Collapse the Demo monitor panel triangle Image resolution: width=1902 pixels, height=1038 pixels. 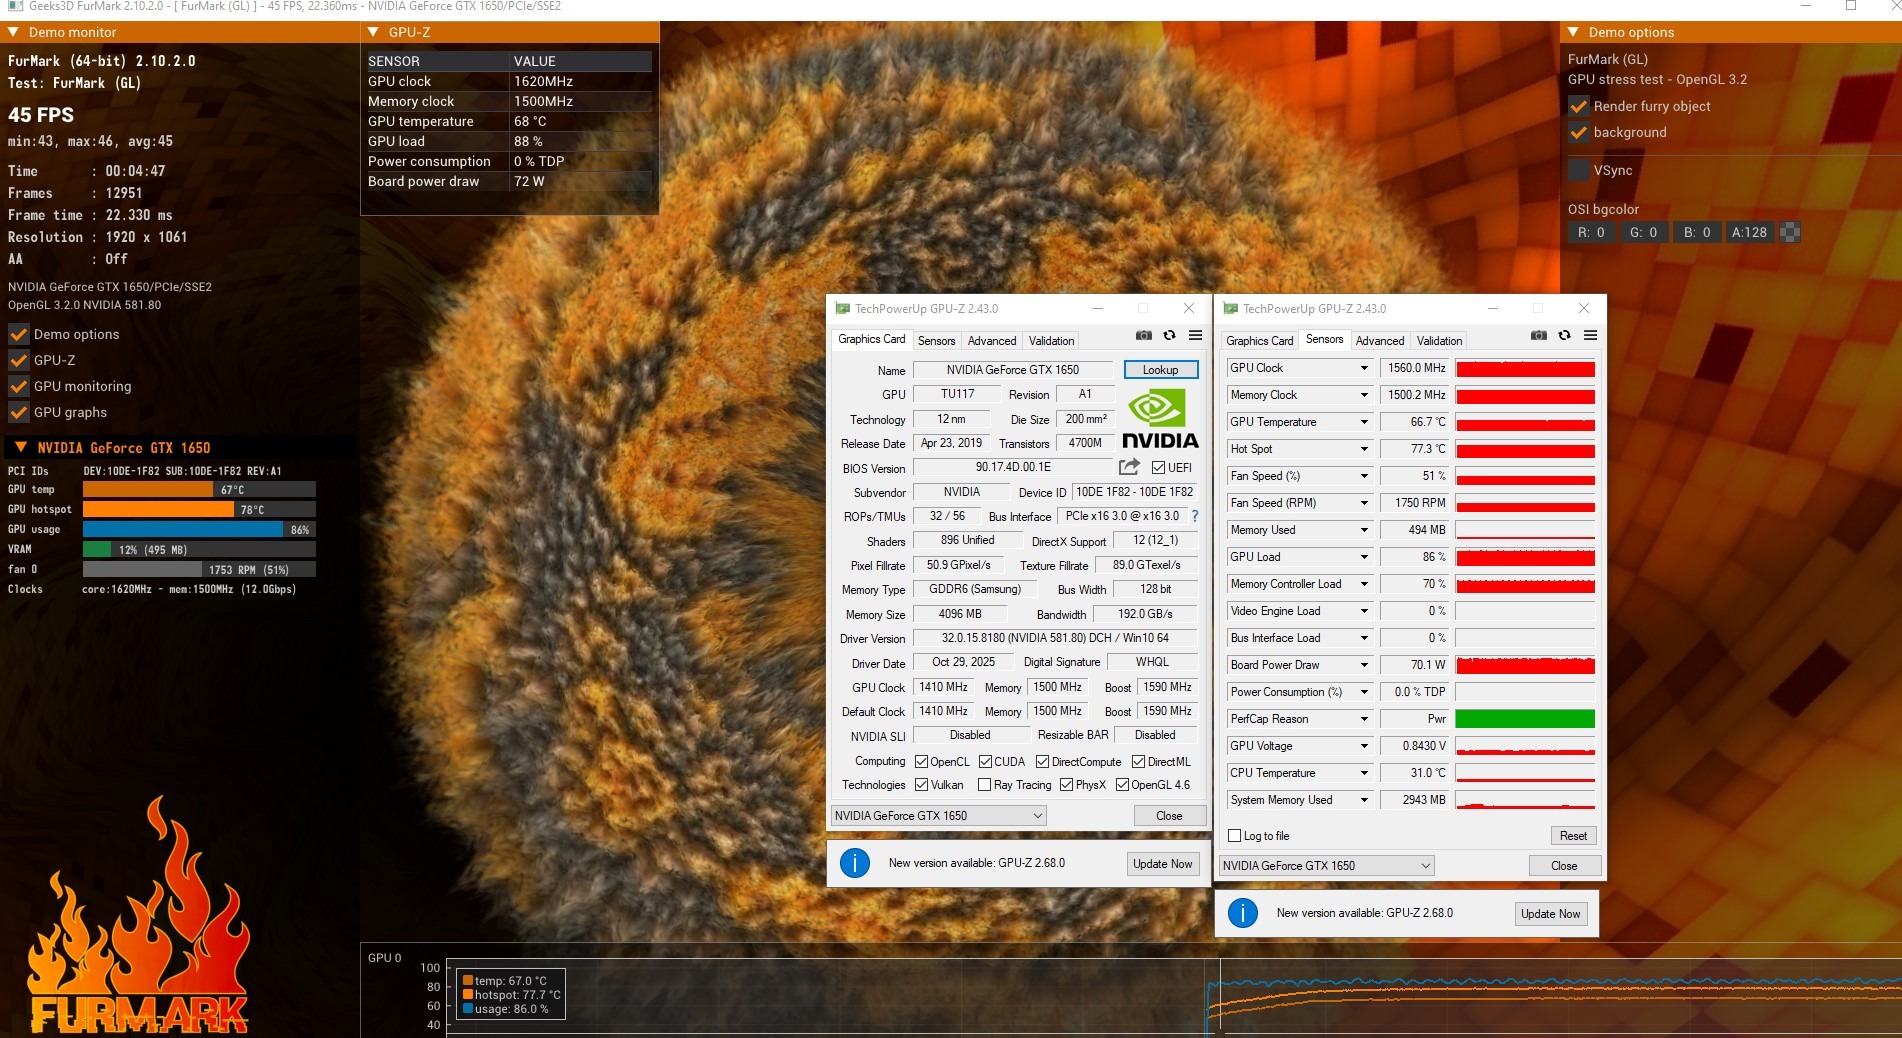coord(14,32)
